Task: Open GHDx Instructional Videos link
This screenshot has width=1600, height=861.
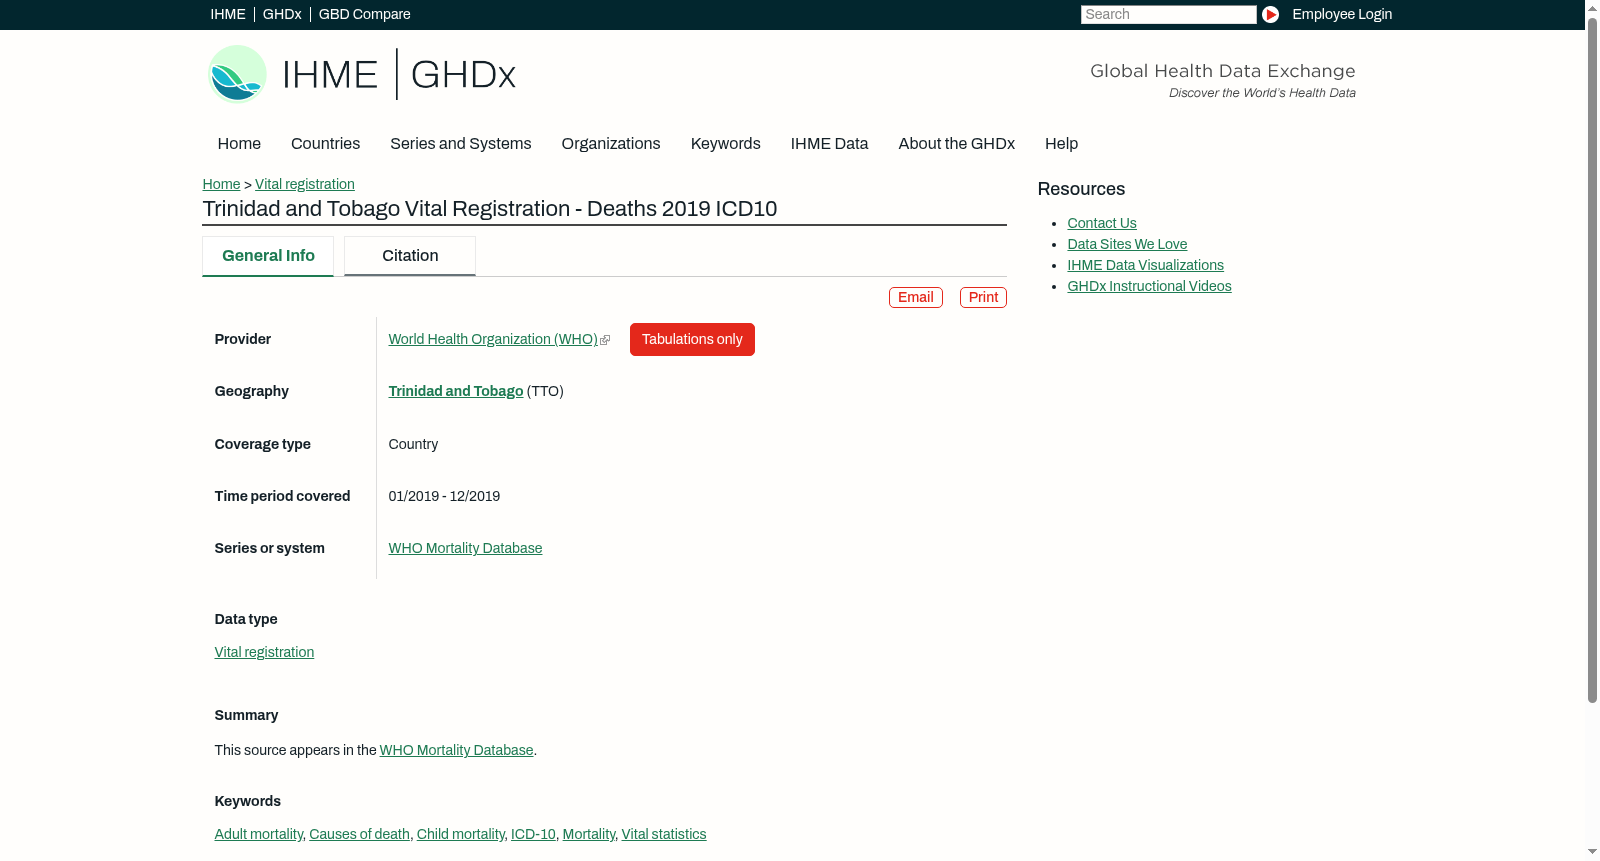Action: 1150,287
